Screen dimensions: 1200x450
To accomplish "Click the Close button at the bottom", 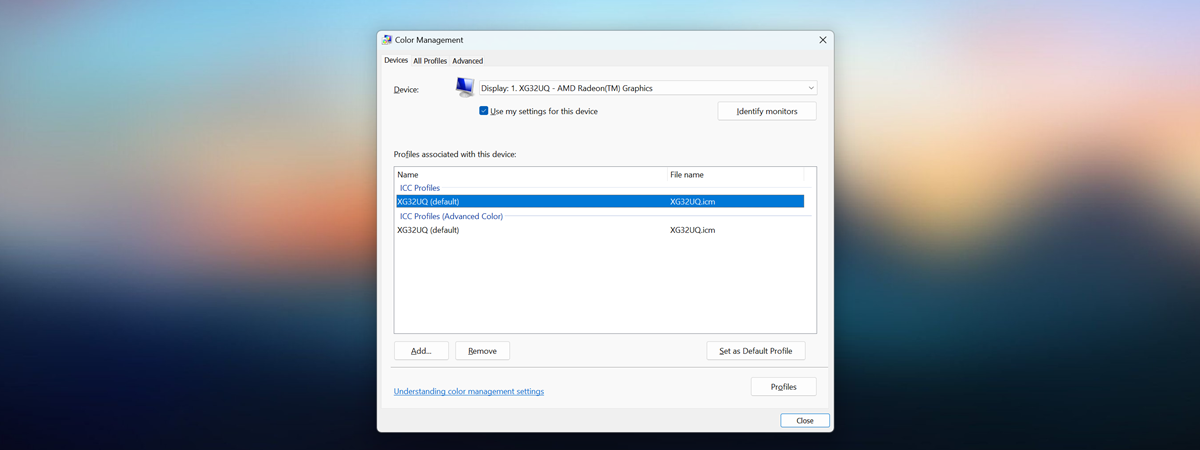I will pos(805,420).
